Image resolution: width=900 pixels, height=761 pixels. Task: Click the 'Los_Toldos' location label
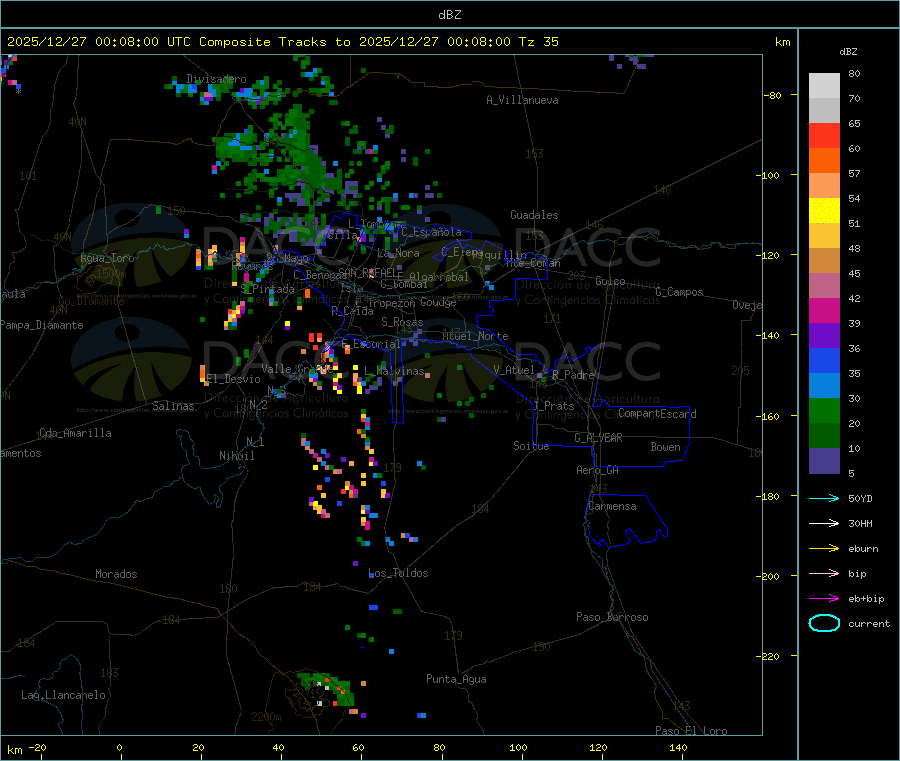pyautogui.click(x=398, y=573)
